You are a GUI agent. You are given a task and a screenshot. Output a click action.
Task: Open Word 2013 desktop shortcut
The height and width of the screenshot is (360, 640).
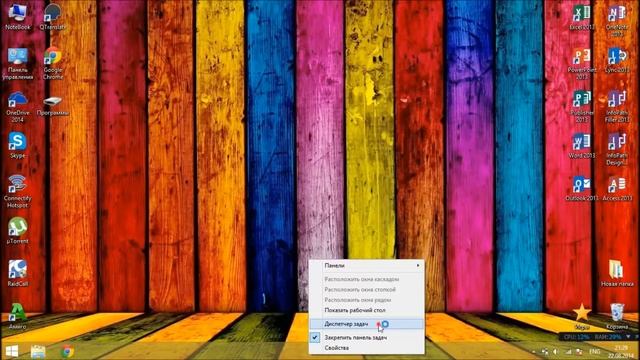(582, 146)
